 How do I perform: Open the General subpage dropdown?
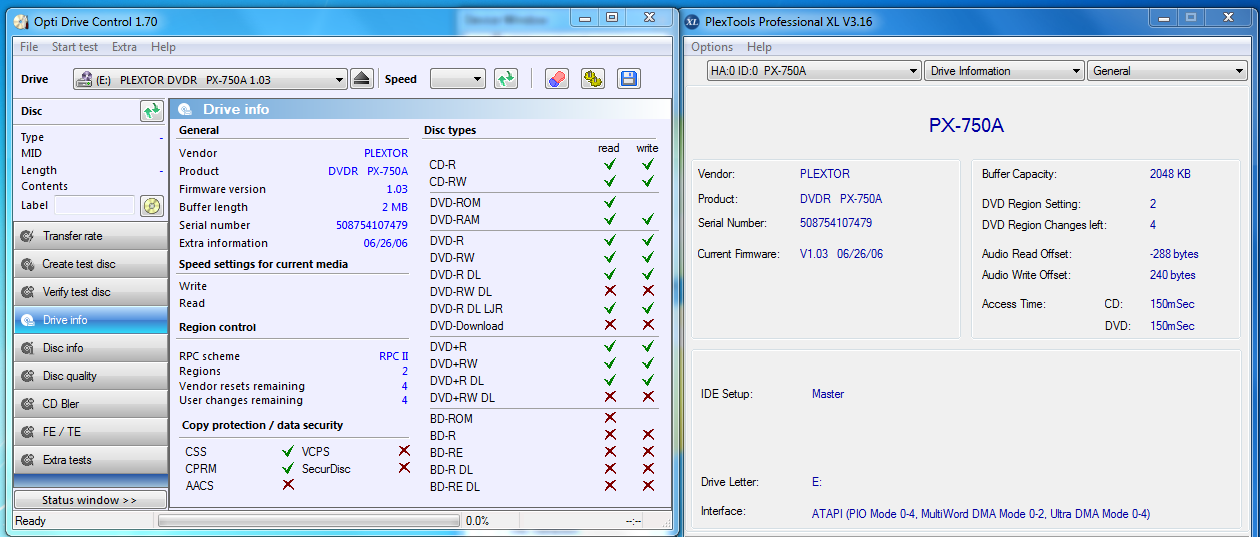1167,71
